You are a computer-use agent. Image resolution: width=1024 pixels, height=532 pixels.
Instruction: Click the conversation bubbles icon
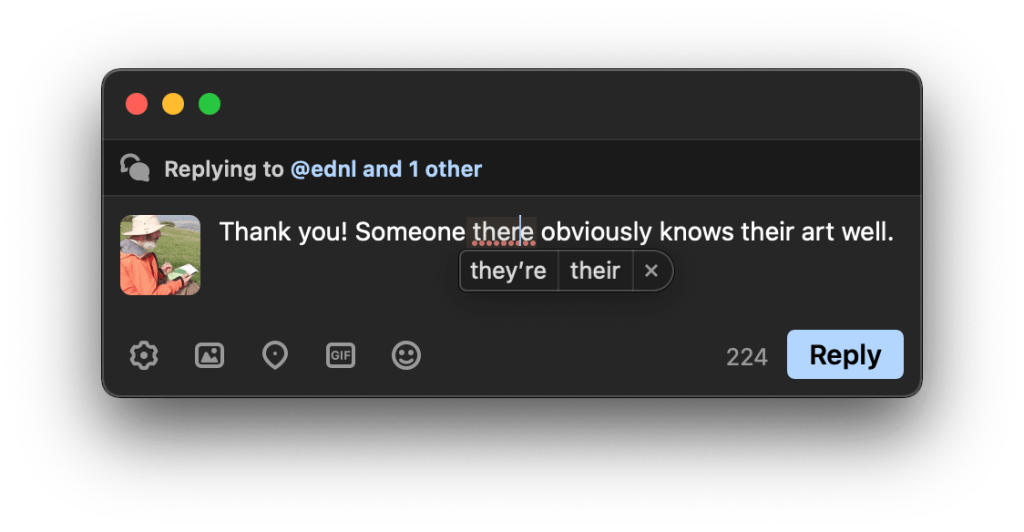135,168
